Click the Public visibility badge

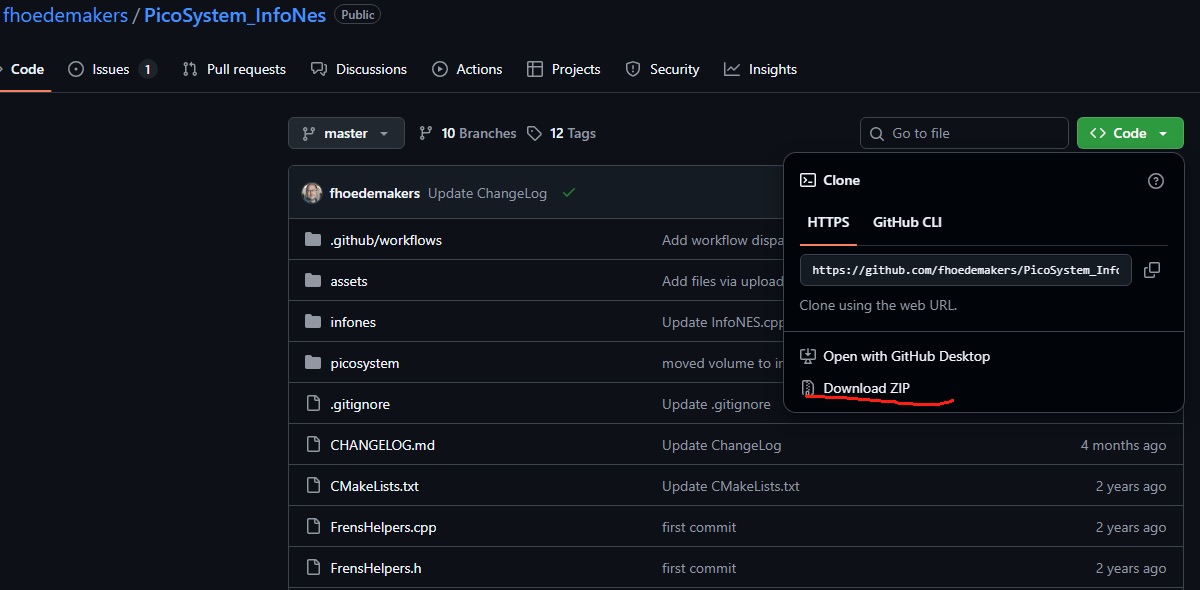(357, 15)
